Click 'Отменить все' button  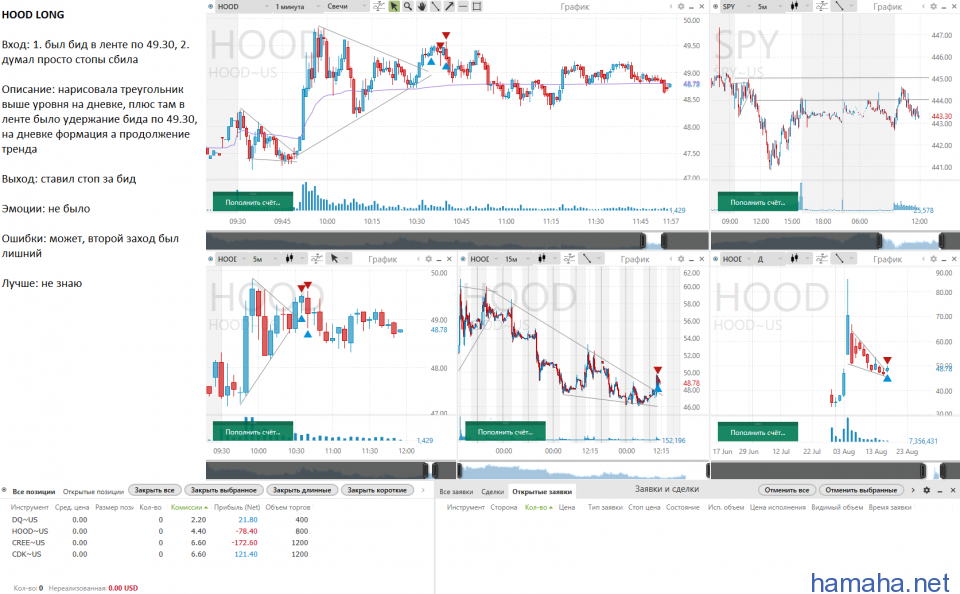(x=787, y=490)
